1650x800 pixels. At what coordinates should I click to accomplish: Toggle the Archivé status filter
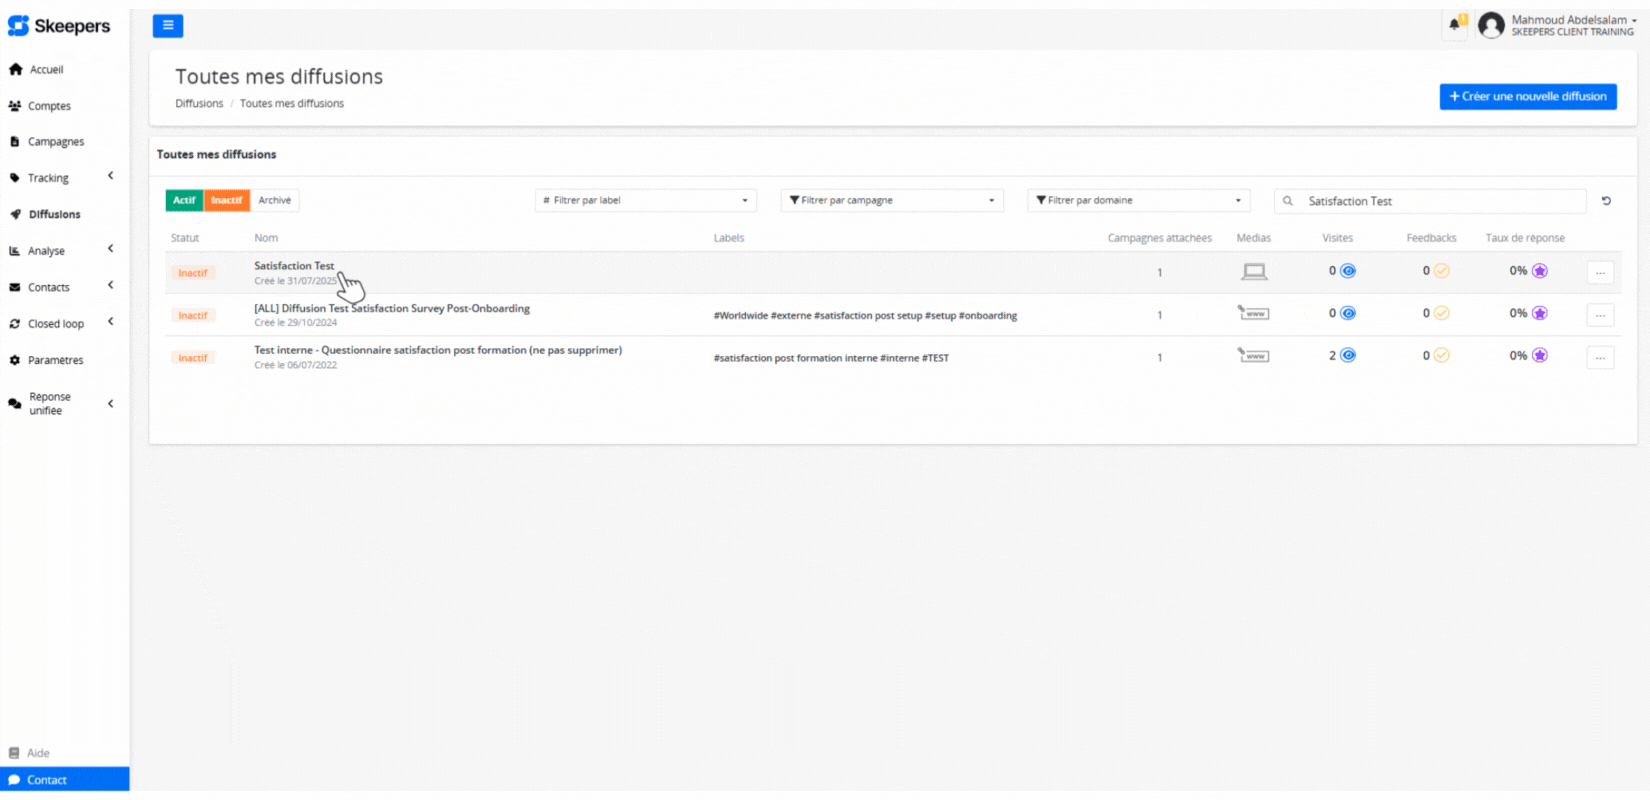point(275,201)
